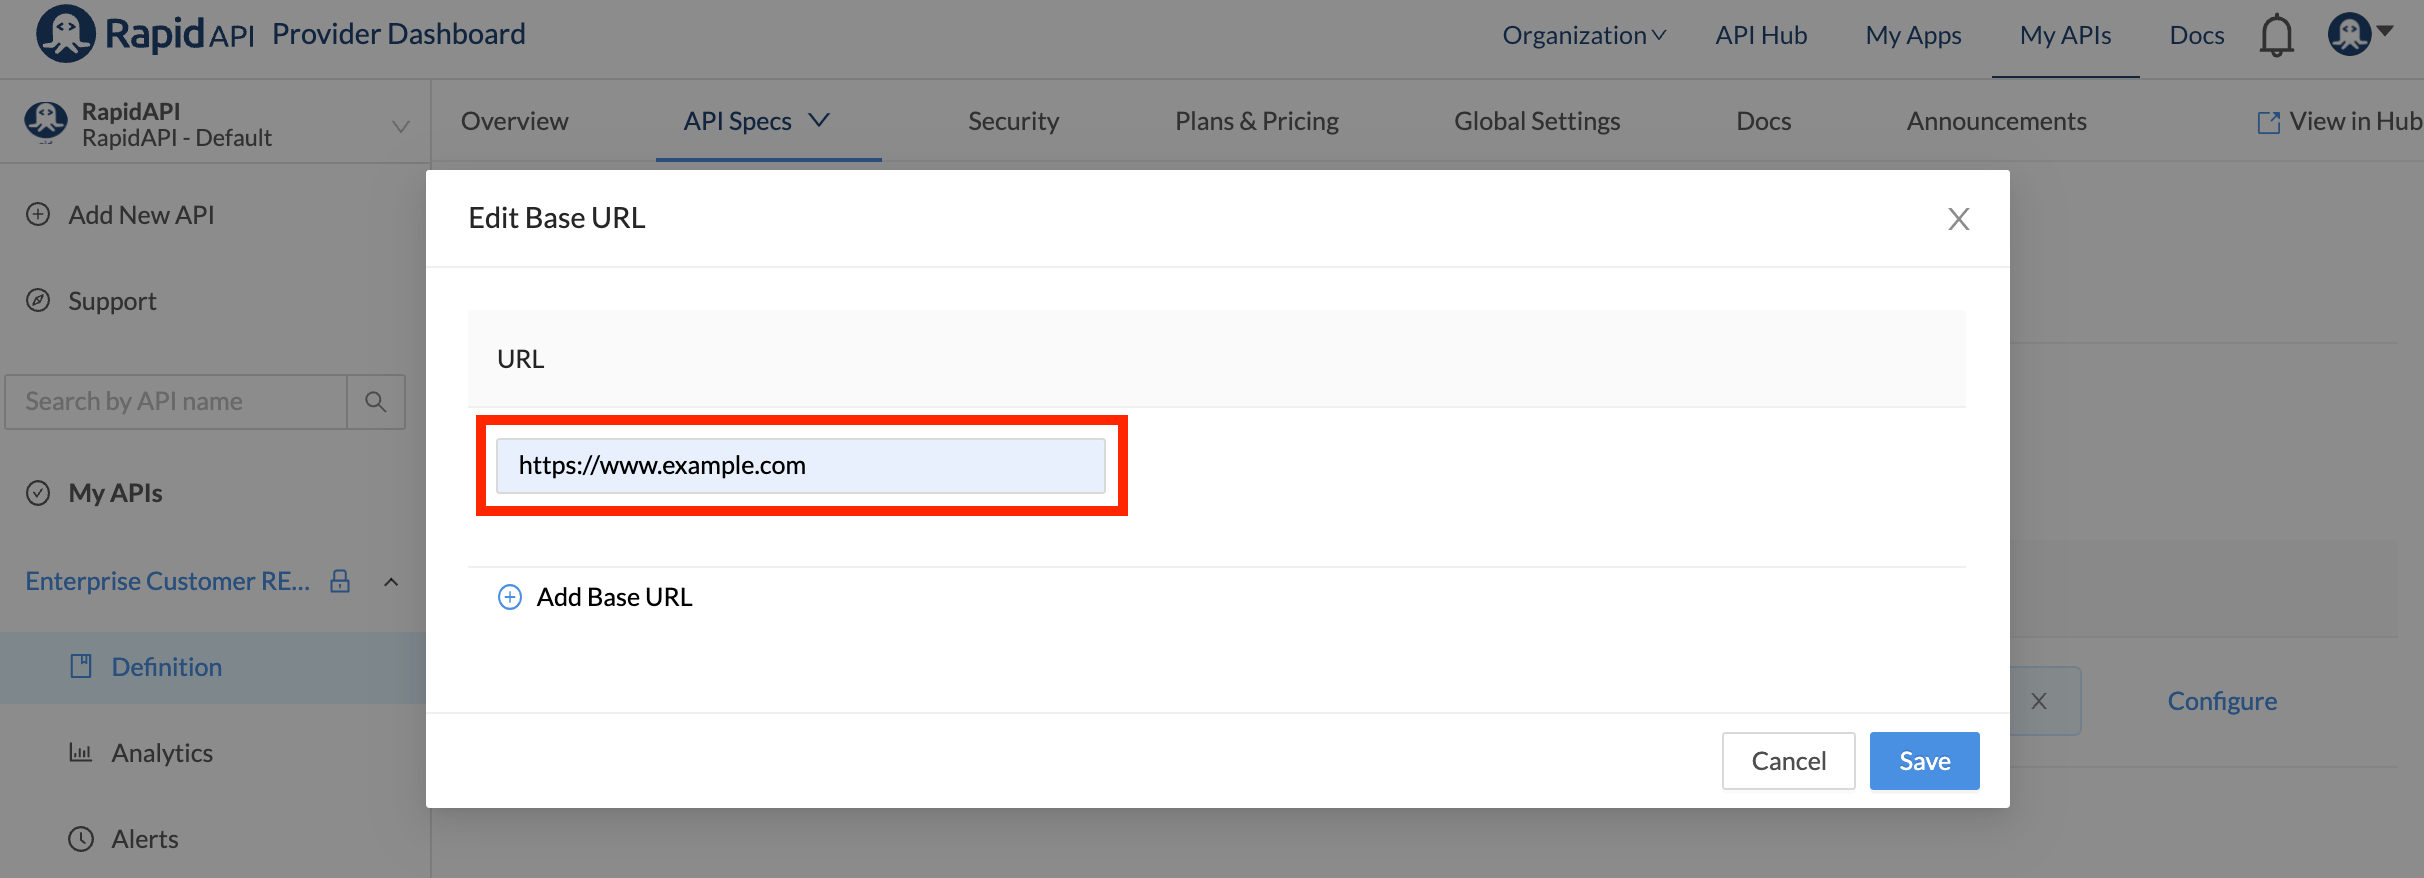Click the Analytics chart icon

81,752
